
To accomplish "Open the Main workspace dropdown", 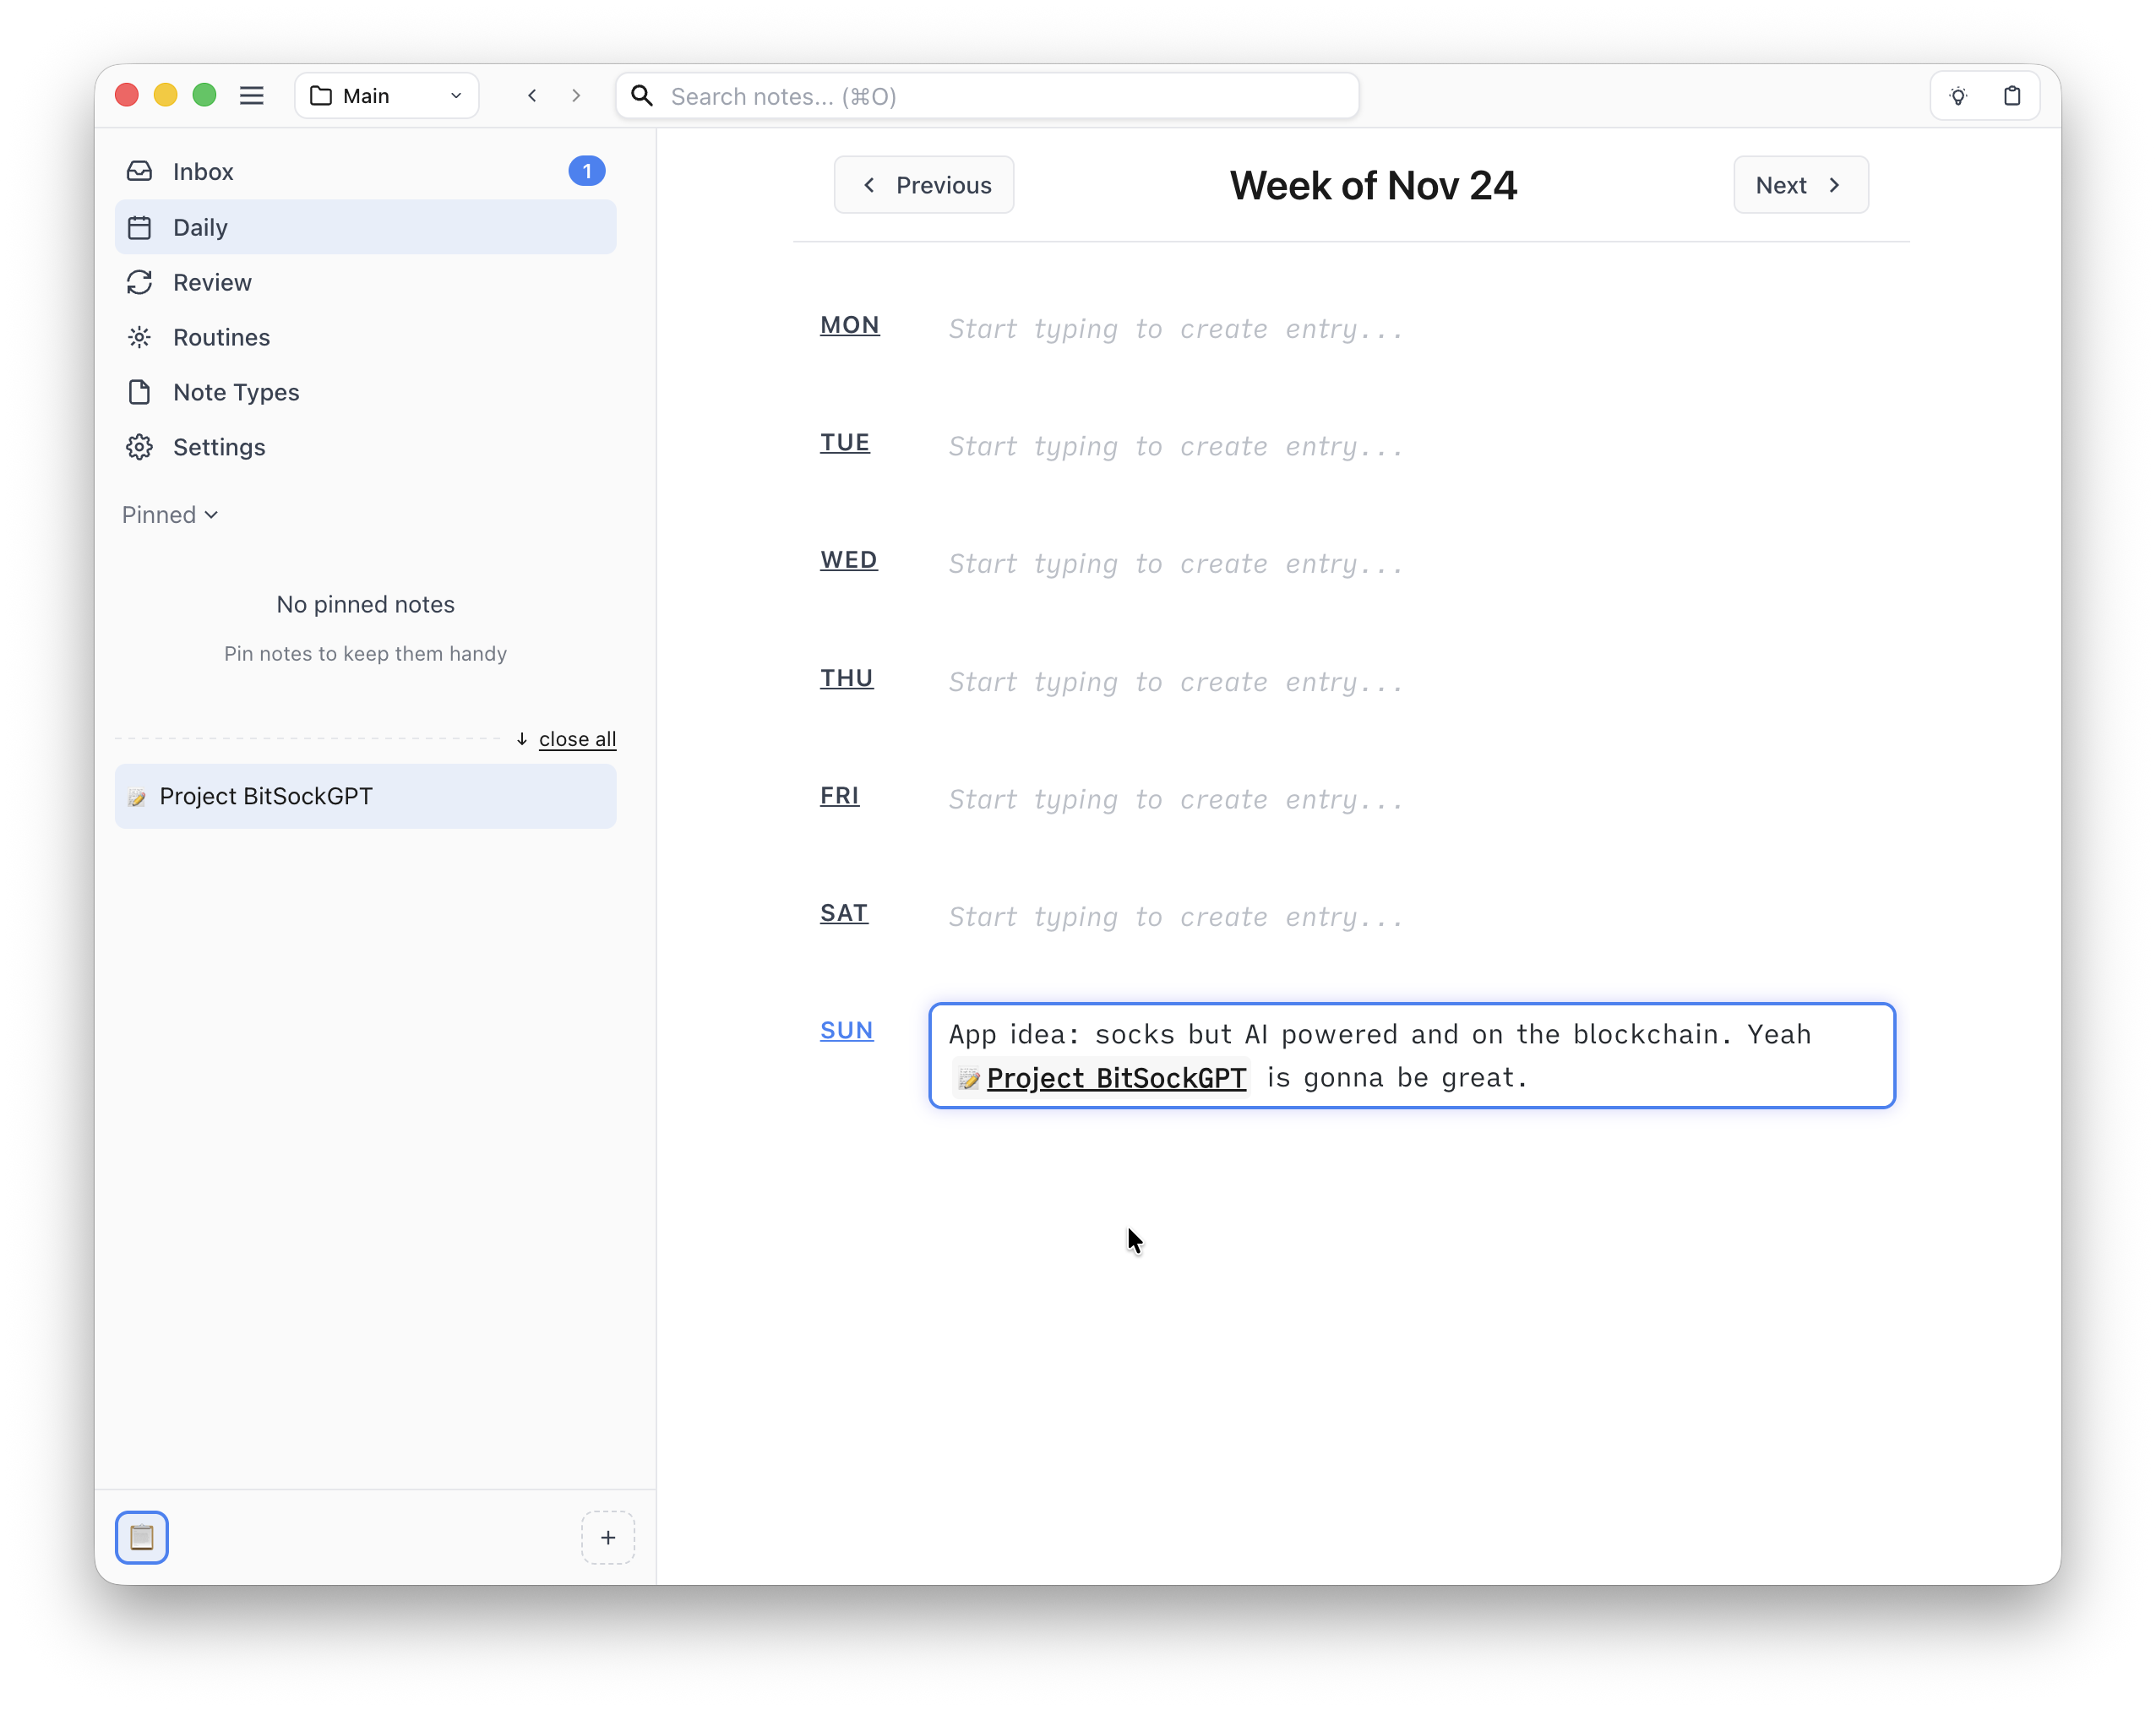I will (x=387, y=95).
